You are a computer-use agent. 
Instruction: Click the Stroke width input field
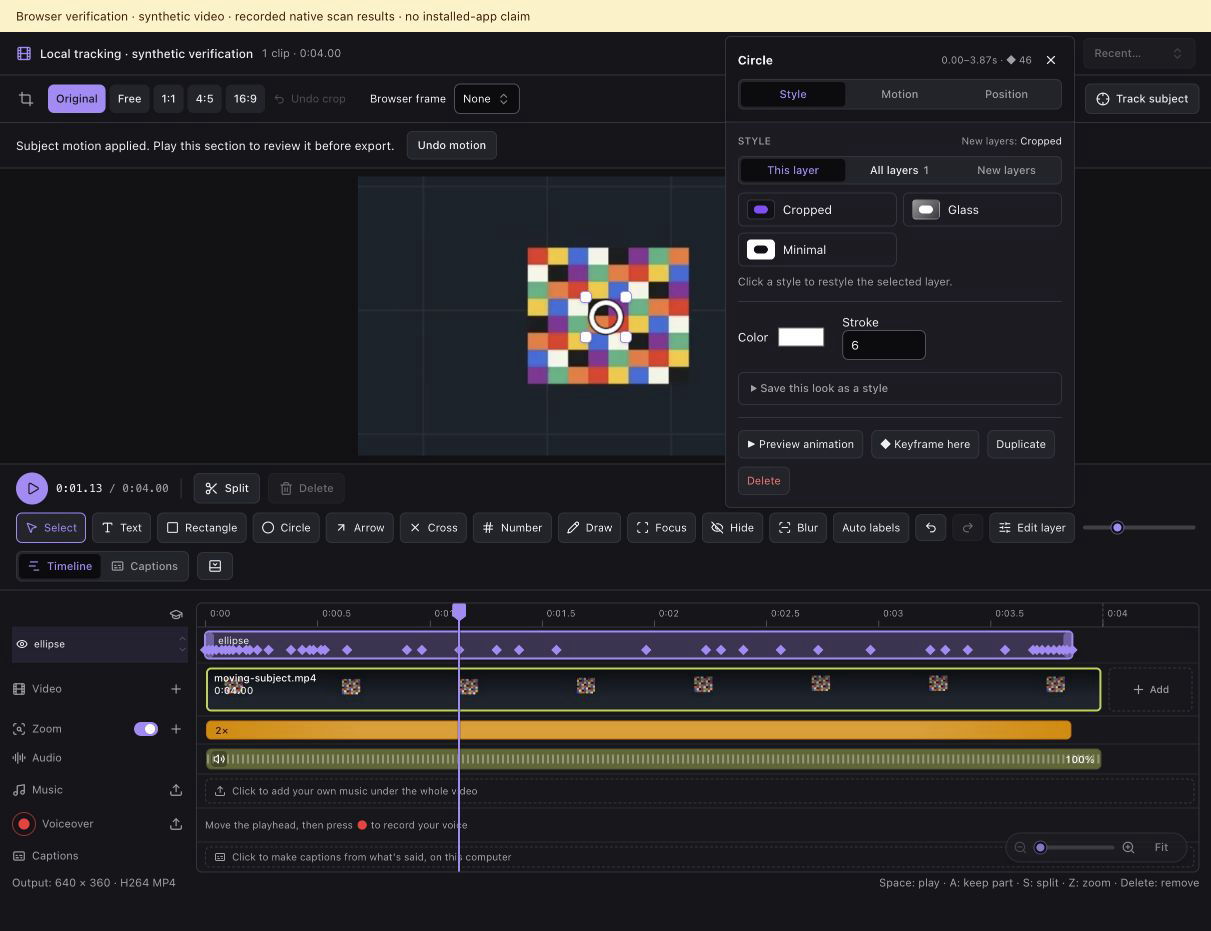884,345
